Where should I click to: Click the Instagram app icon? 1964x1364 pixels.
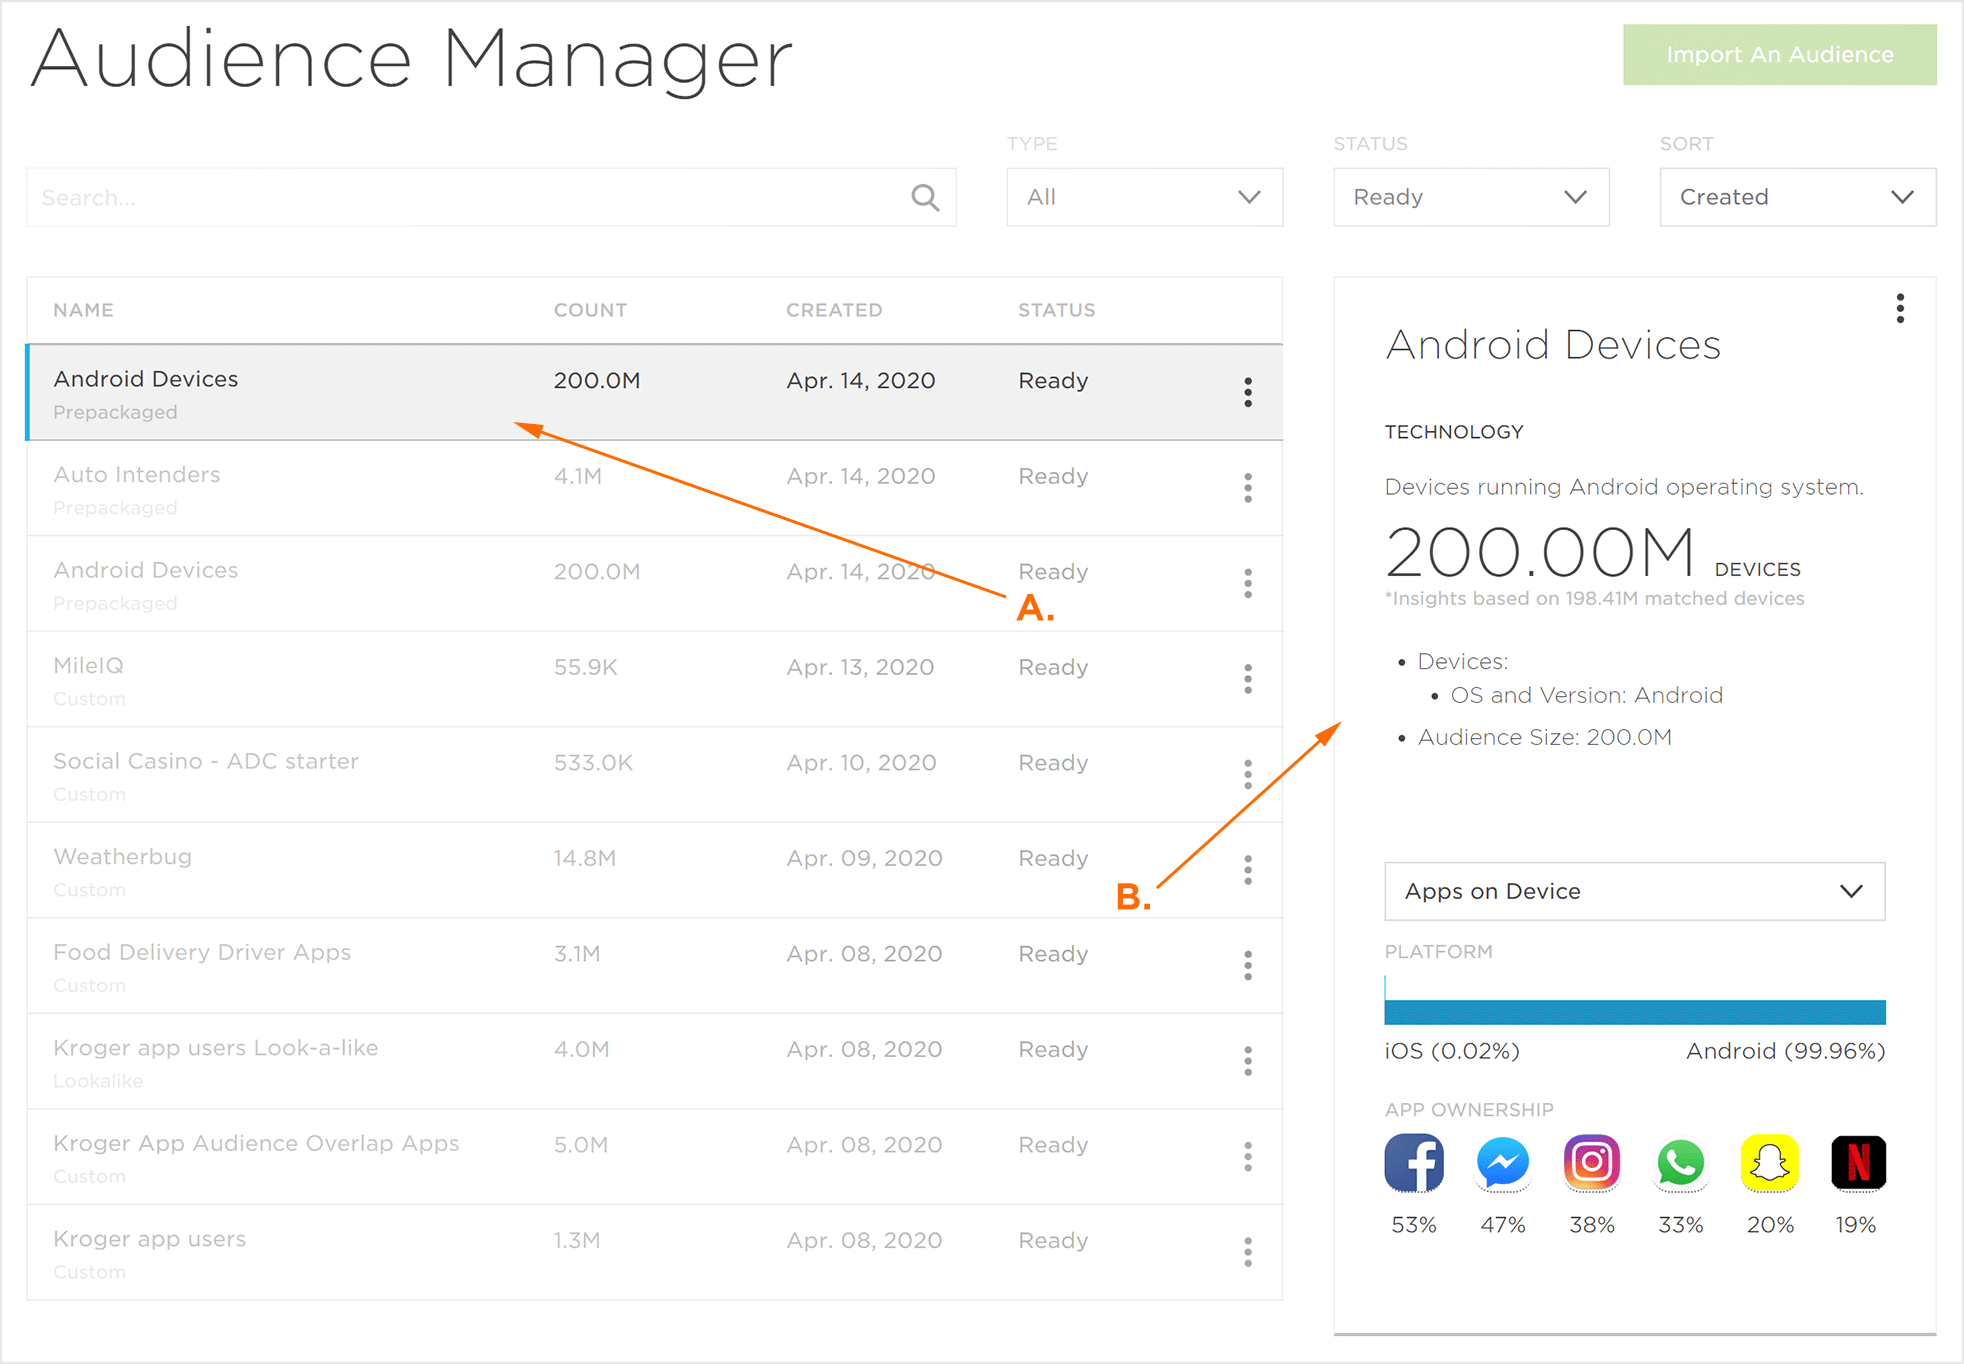(x=1591, y=1163)
